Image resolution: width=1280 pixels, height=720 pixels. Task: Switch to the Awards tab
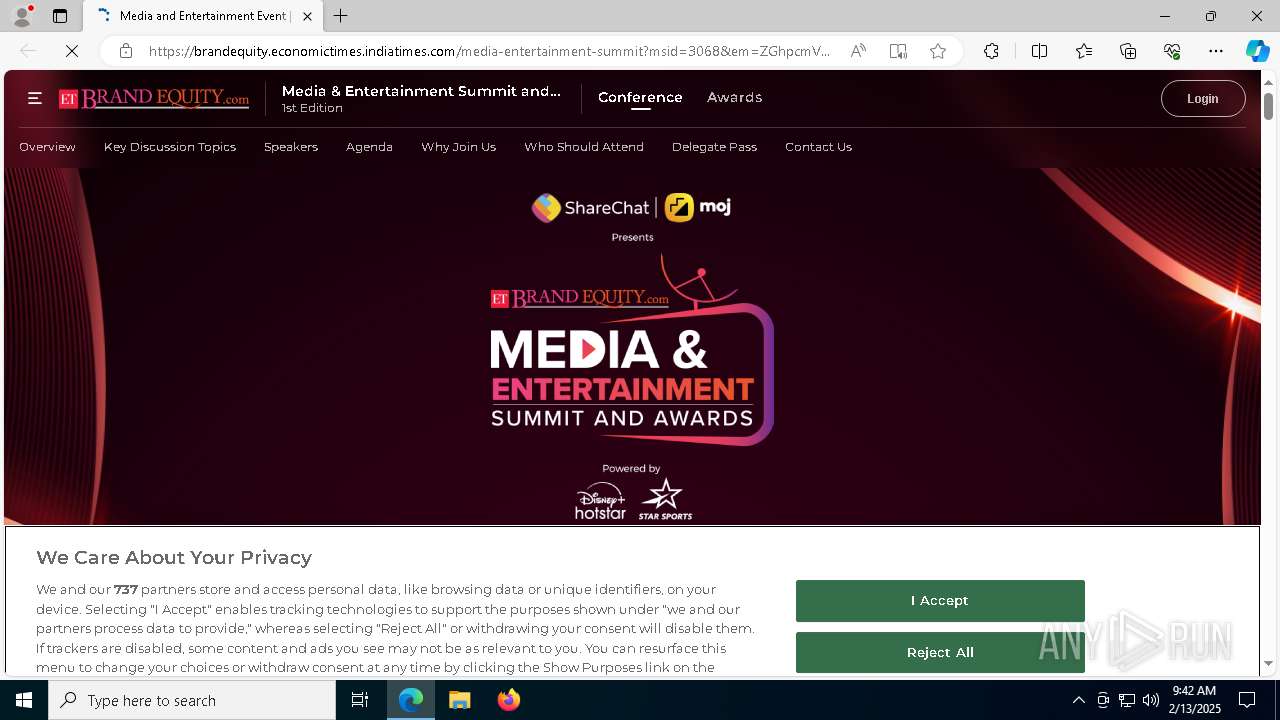coord(735,98)
